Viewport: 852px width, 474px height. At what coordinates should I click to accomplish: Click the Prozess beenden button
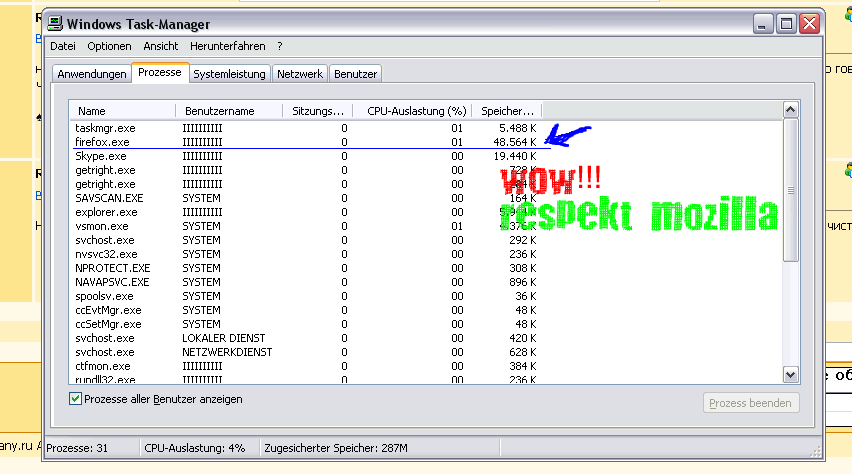coord(752,403)
